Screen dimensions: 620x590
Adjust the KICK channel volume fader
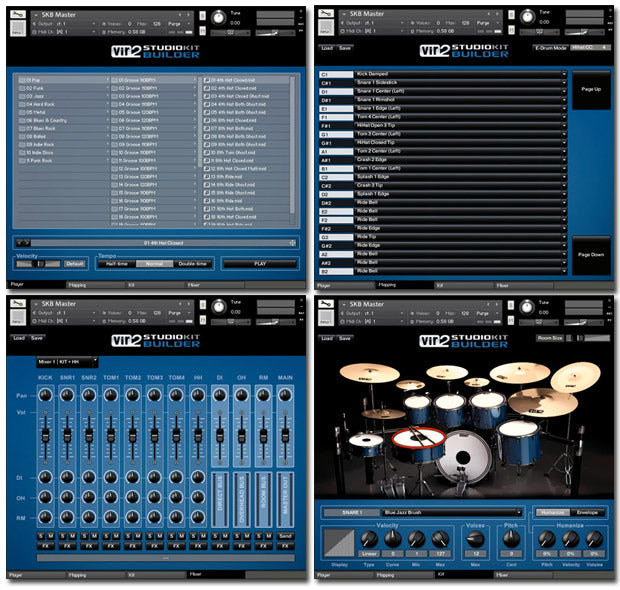click(x=45, y=436)
